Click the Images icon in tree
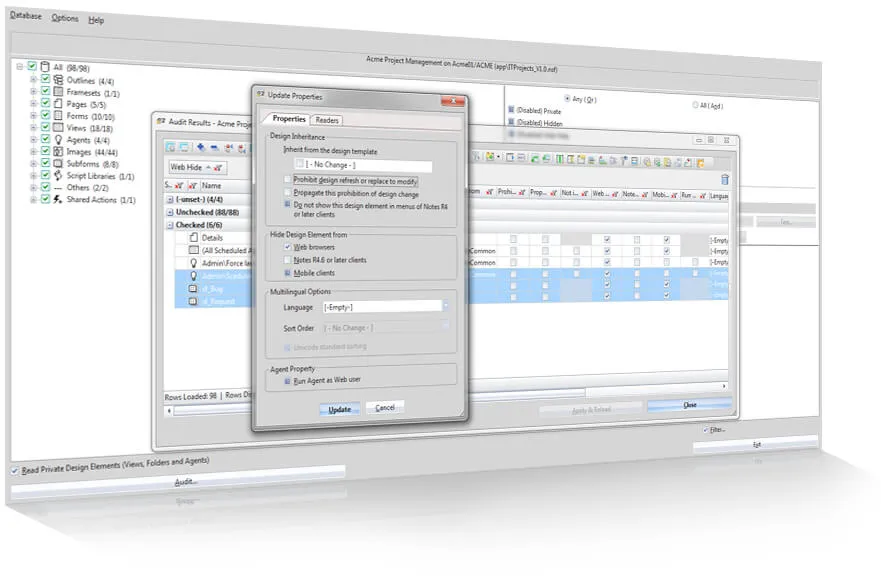The width and height of the screenshot is (881, 580). click(58, 151)
